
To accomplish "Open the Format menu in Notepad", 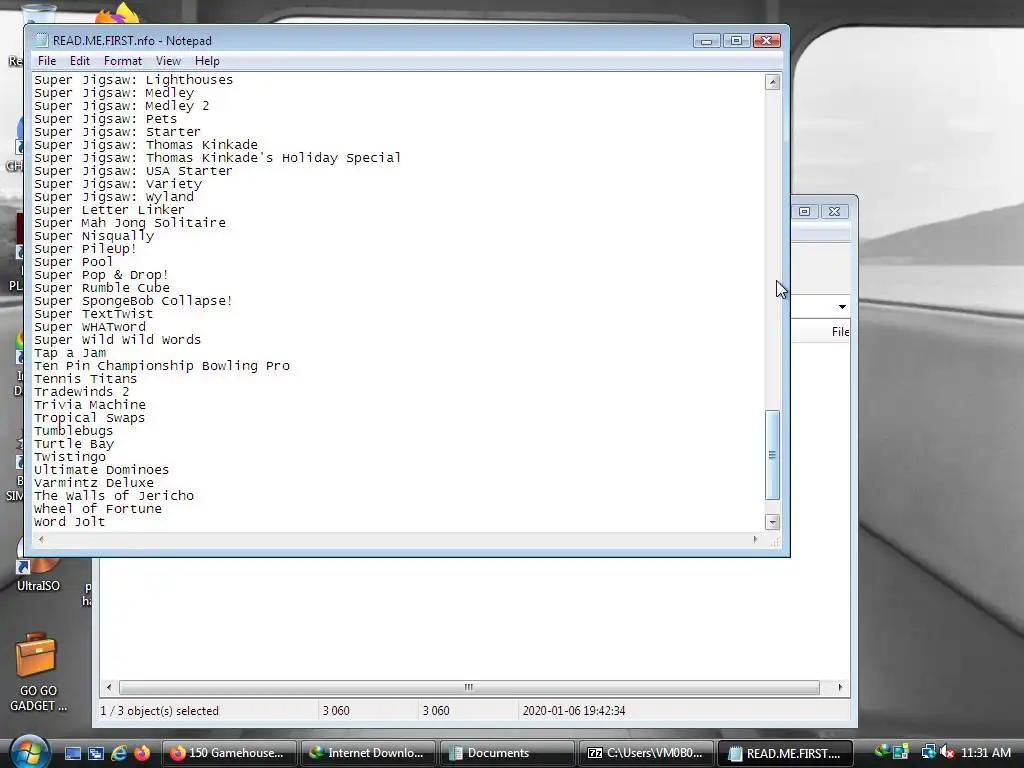I will click(123, 61).
